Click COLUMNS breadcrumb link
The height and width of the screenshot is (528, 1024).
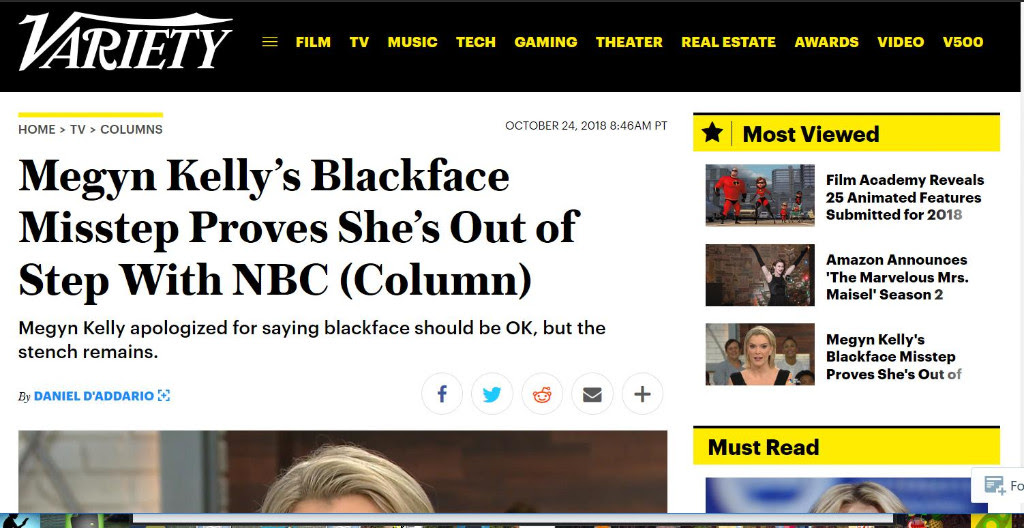coord(131,129)
